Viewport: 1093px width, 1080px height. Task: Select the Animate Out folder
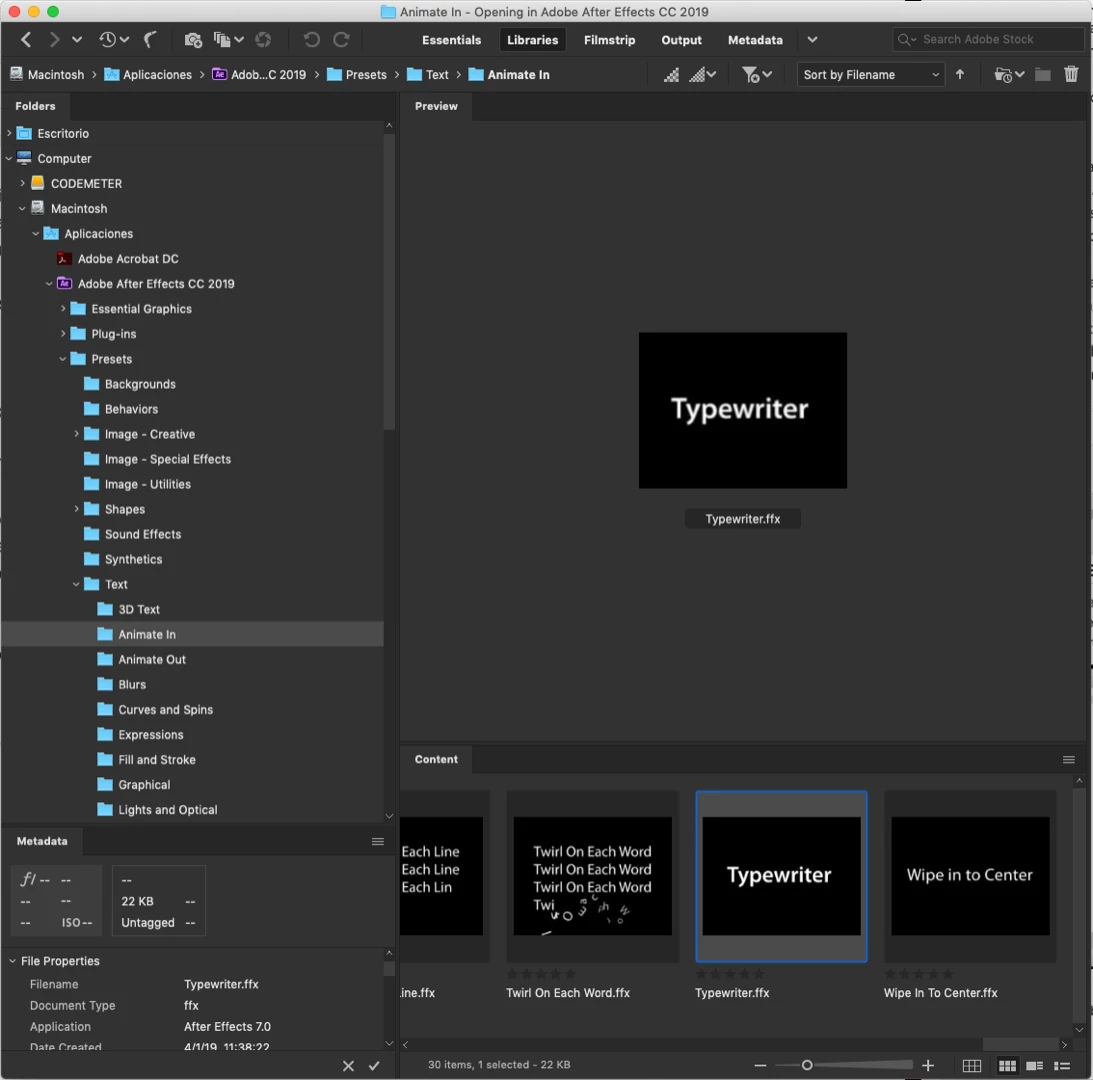[152, 660]
